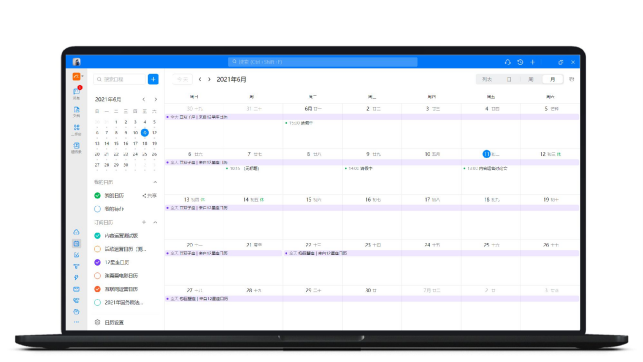Open the organization dropdown arrow by the orange logo
This screenshot has width=643, height=362.
point(82,76)
